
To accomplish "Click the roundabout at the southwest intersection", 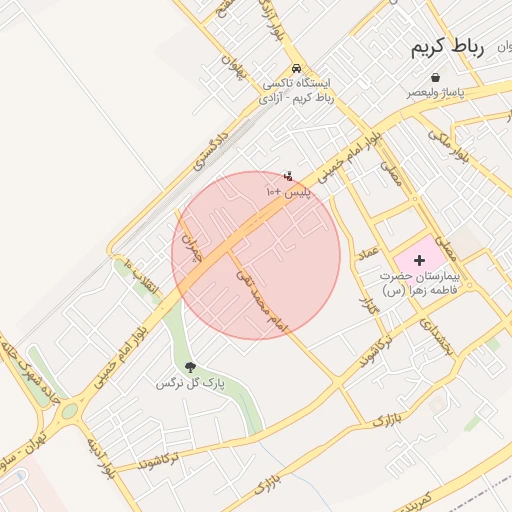I will pyautogui.click(x=70, y=411).
